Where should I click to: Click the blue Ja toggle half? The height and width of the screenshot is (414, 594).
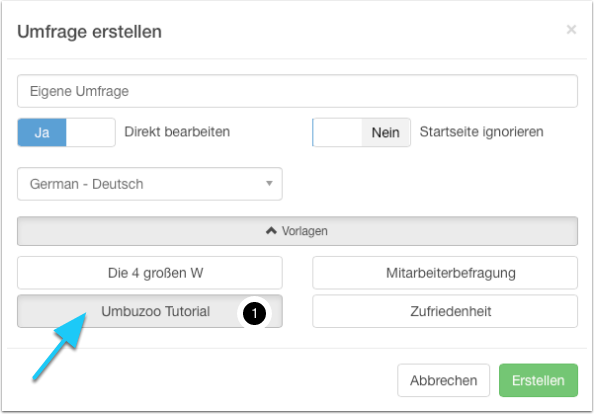coord(42,132)
